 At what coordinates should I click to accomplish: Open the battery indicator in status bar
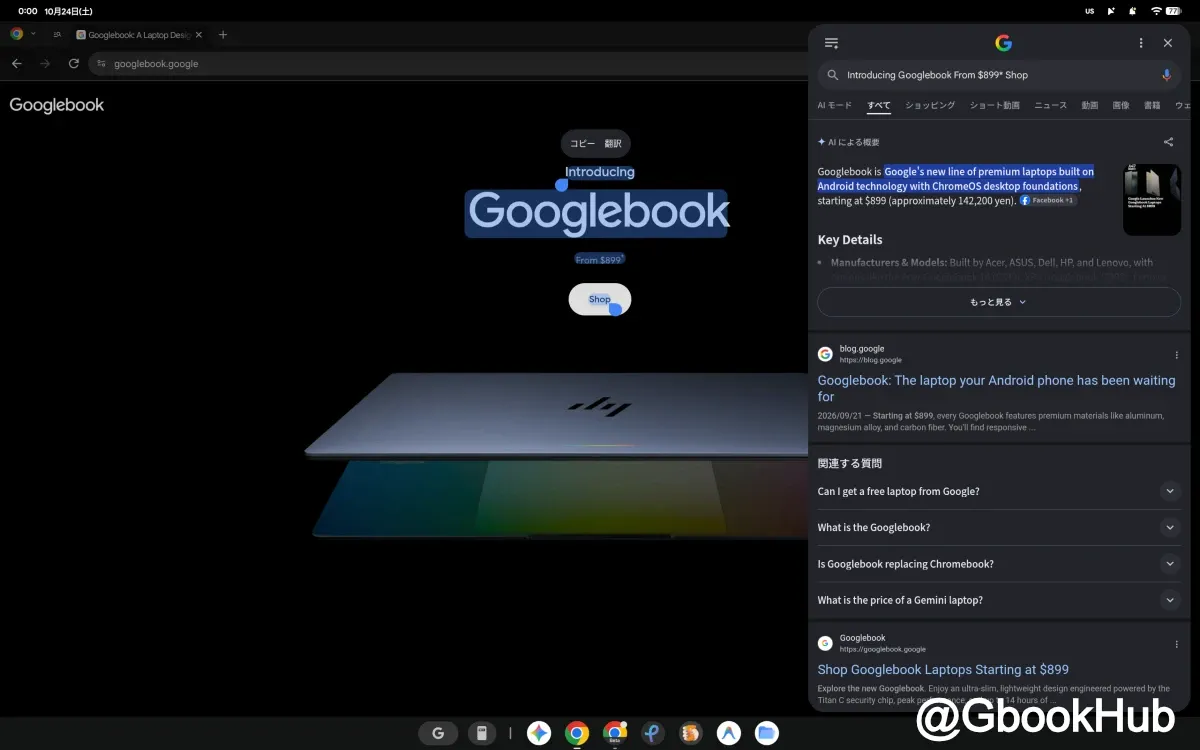coord(1174,11)
